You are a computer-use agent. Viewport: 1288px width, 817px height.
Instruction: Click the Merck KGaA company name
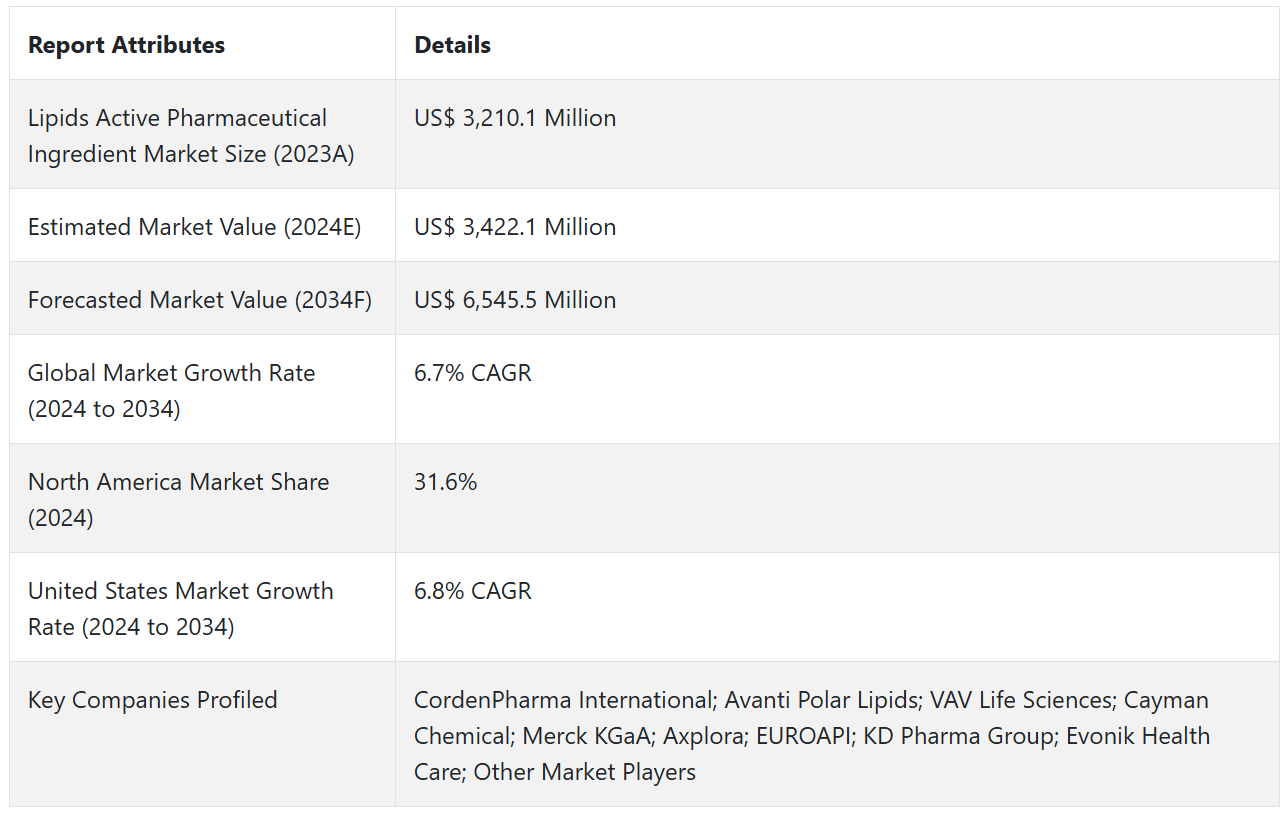point(585,736)
